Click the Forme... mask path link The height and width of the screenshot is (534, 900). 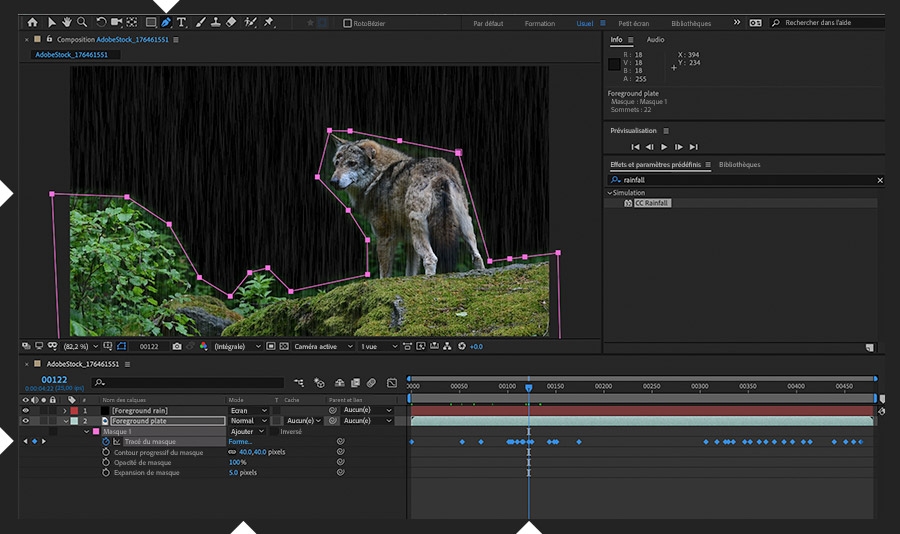240,442
